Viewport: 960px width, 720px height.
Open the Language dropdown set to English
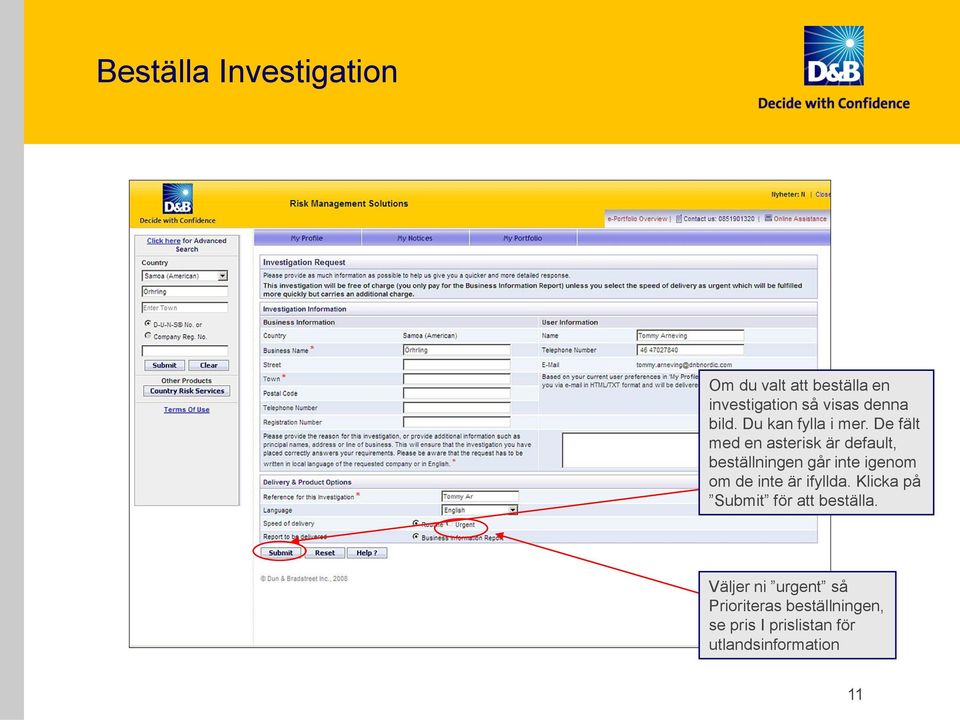(479, 510)
